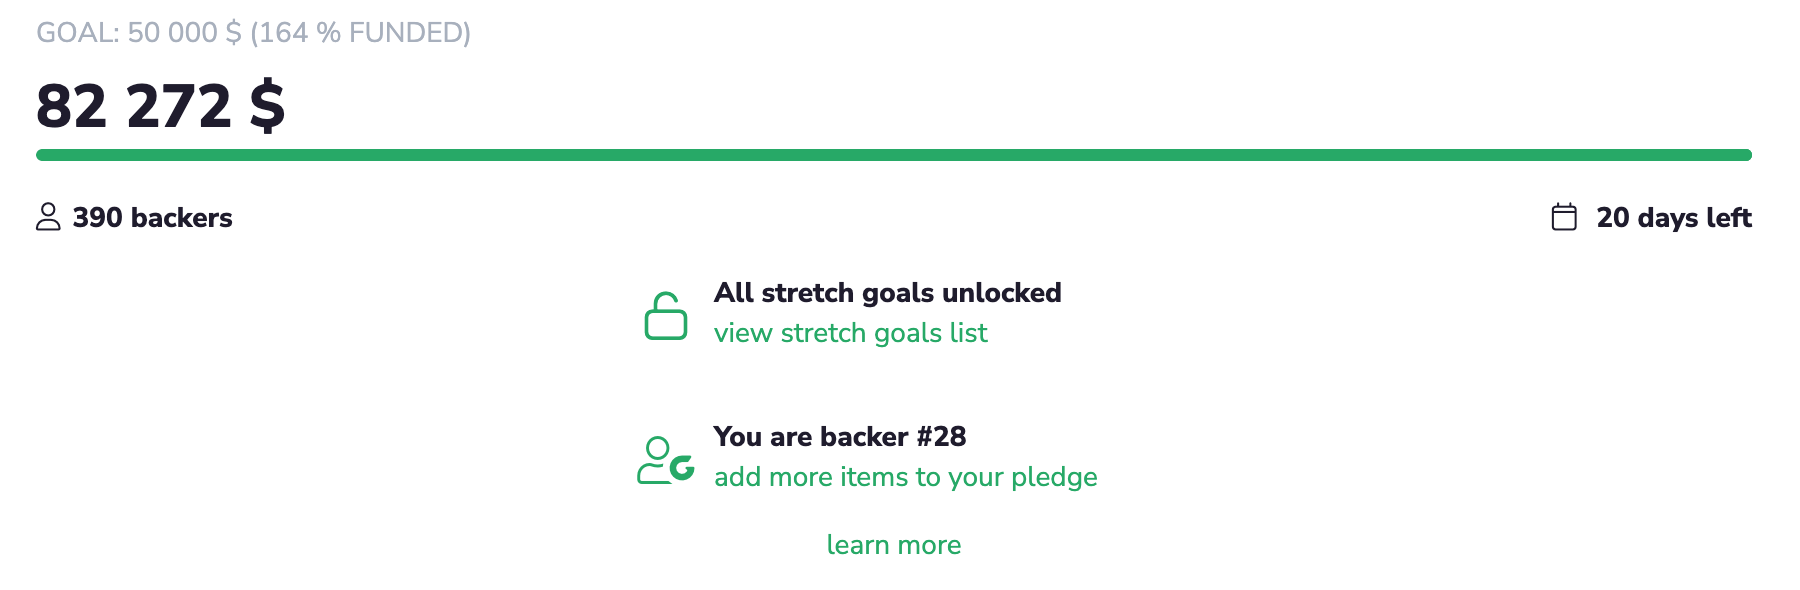Click the person icon next to 390 backers

point(48,217)
